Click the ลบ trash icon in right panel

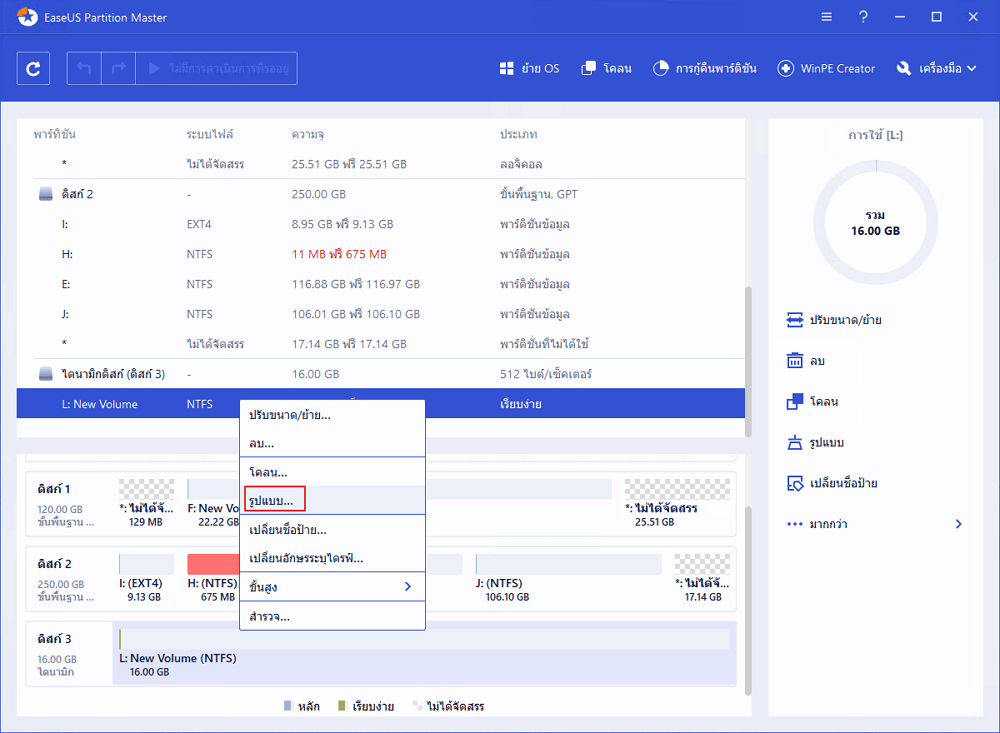(x=795, y=360)
